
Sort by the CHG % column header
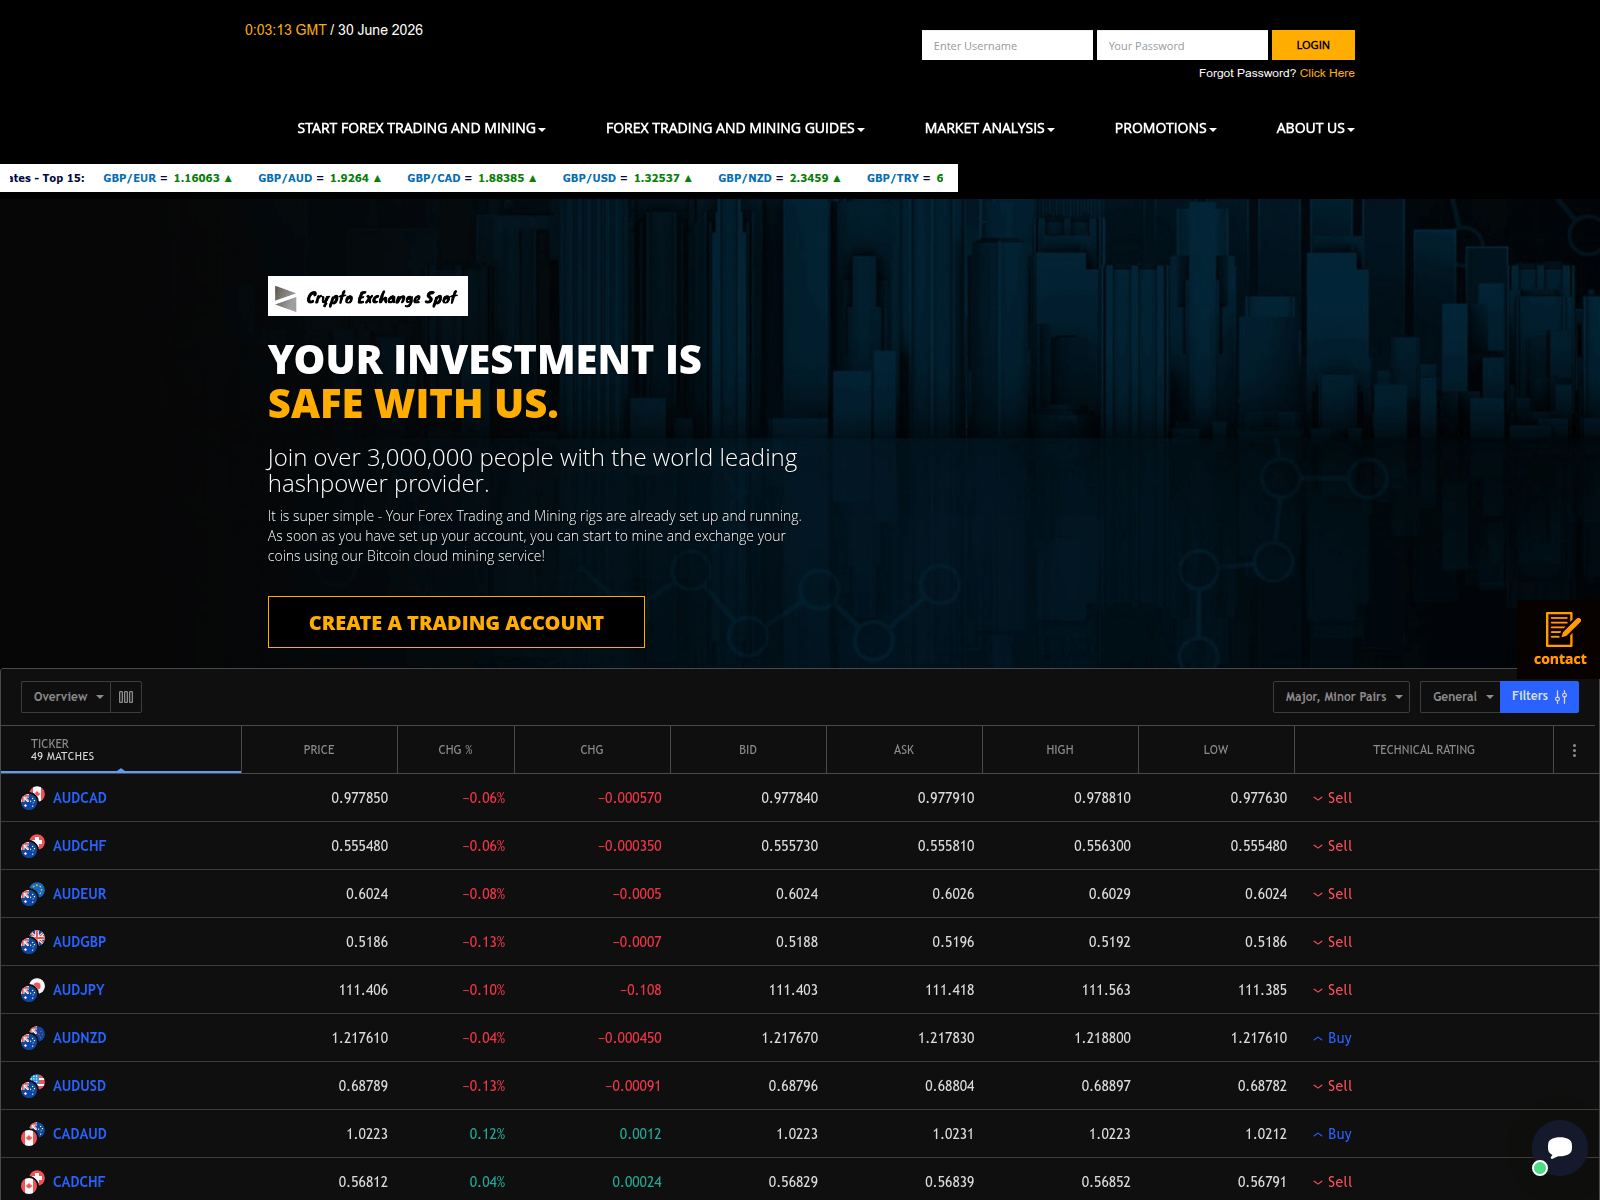(456, 750)
